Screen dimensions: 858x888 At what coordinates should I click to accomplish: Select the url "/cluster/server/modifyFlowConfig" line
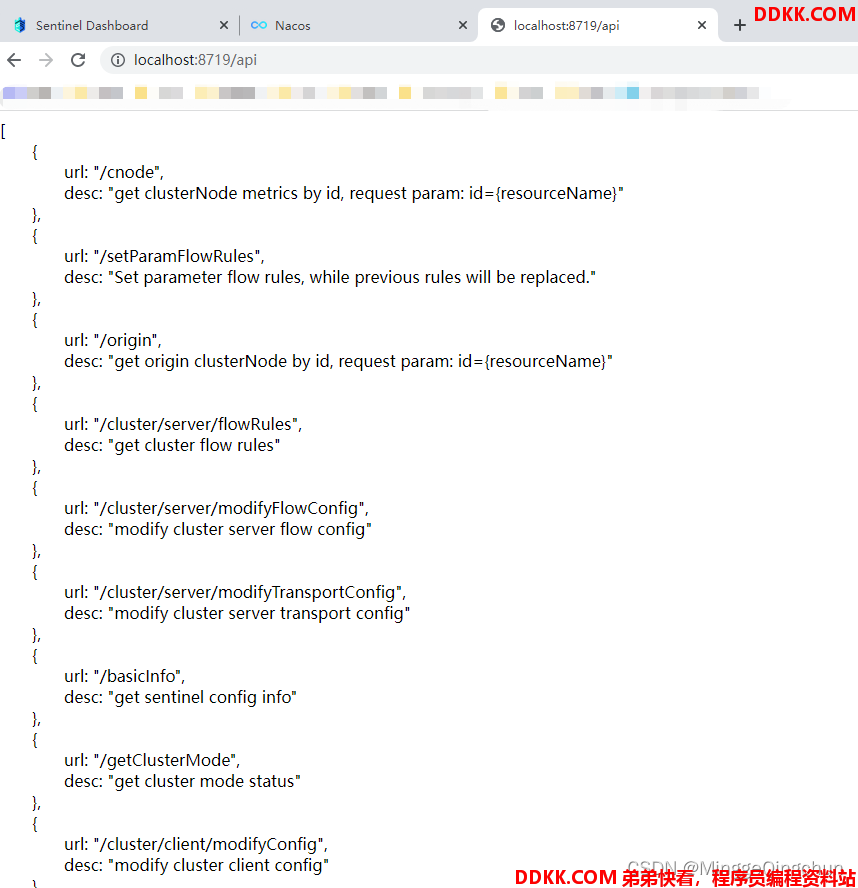coord(216,509)
